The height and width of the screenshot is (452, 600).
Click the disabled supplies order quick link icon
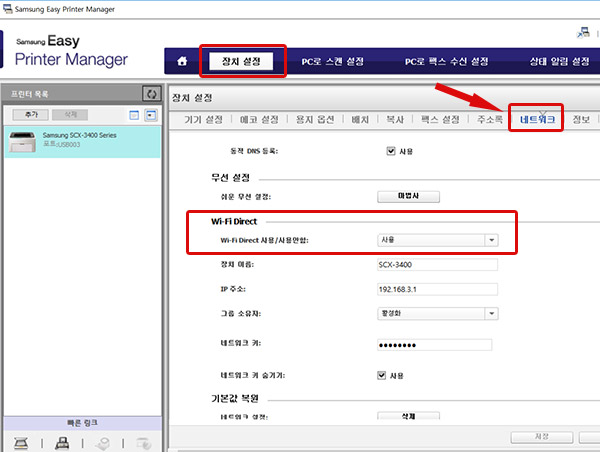(103, 443)
